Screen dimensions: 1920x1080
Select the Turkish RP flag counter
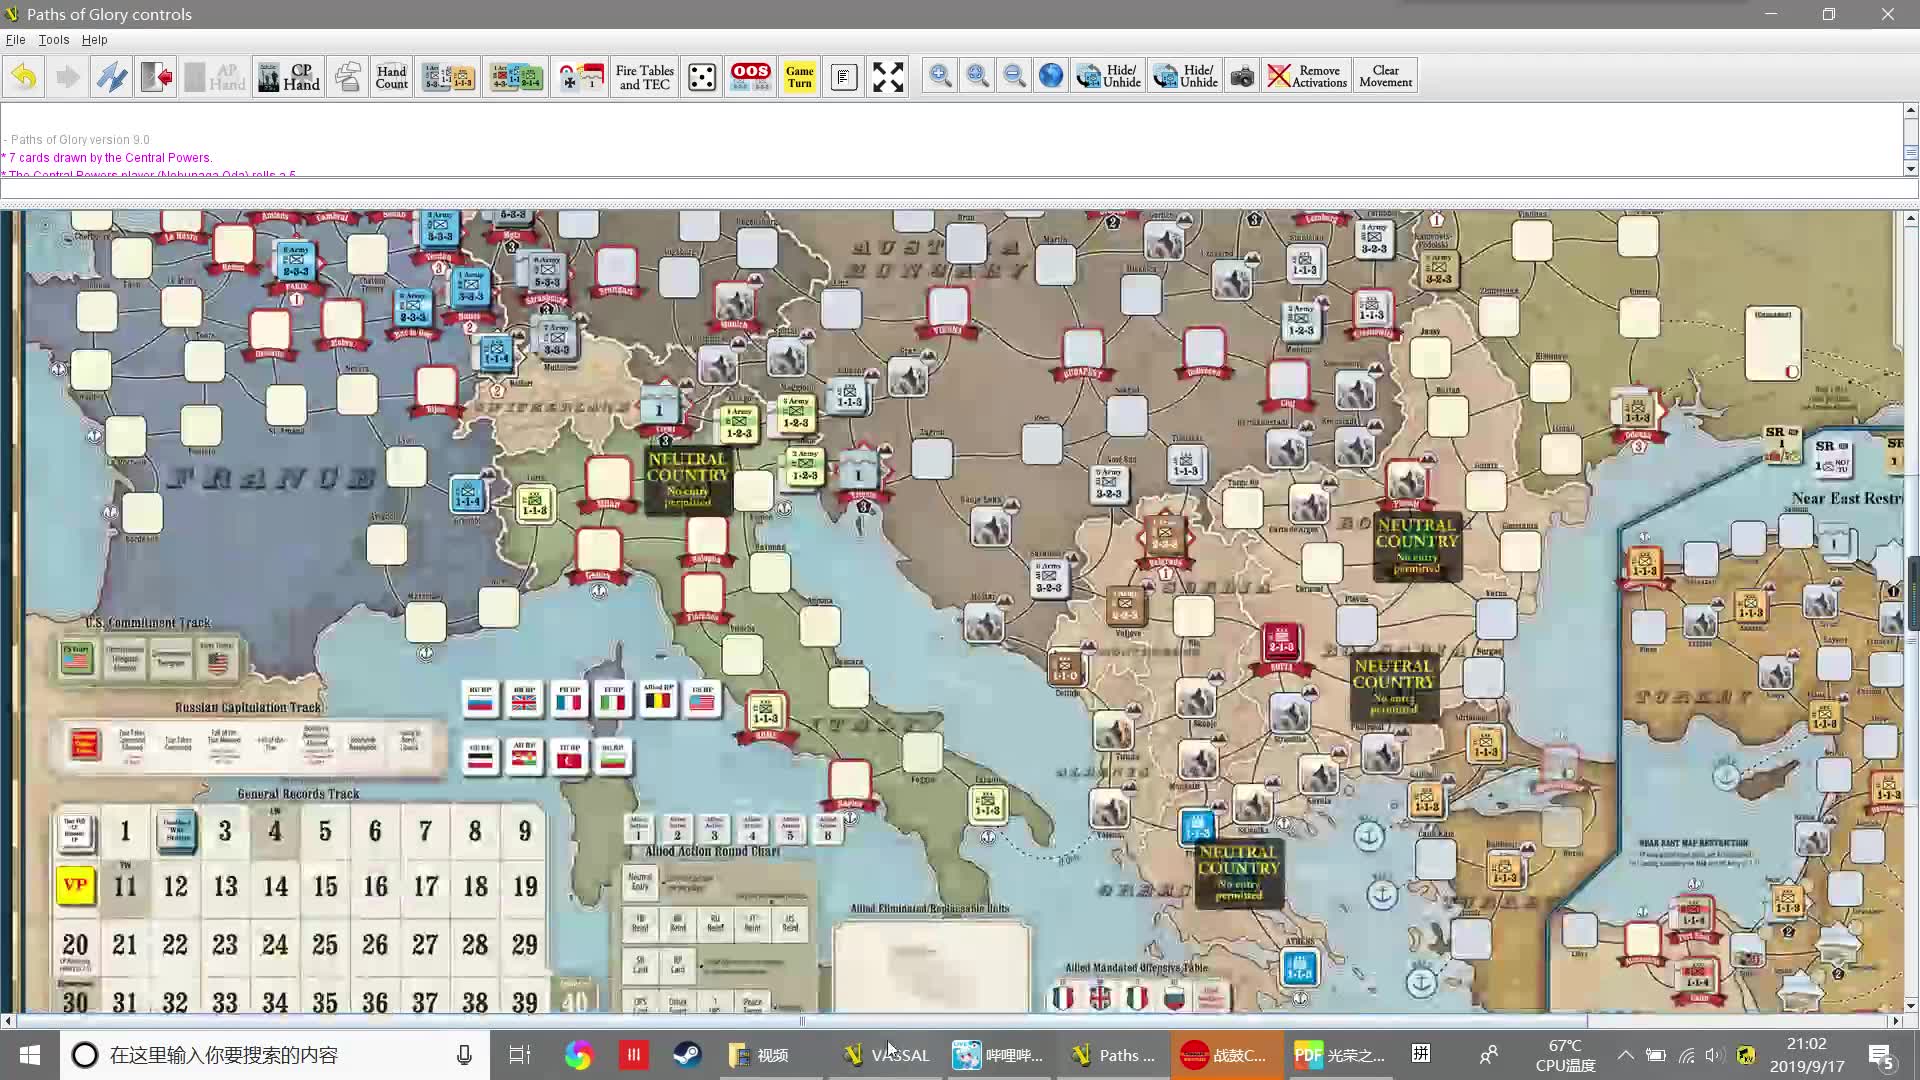click(x=569, y=758)
